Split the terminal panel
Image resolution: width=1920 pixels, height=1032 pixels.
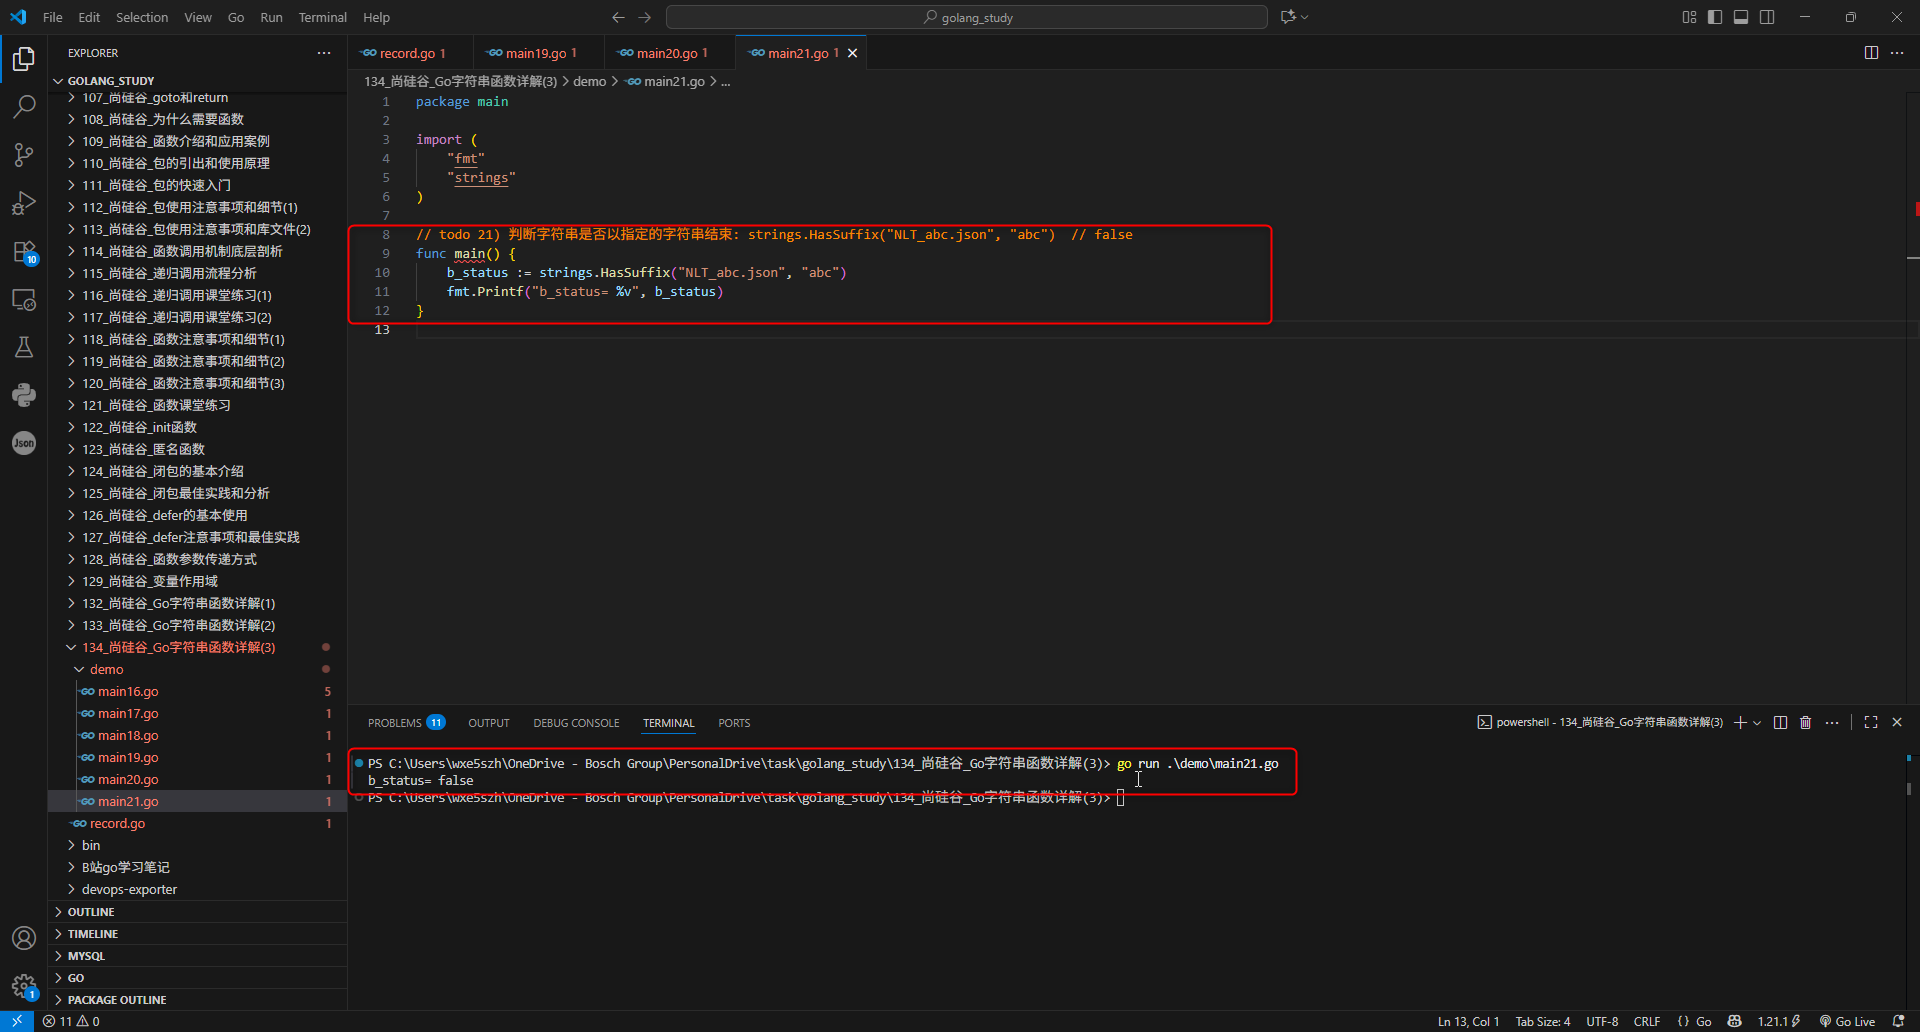click(1780, 722)
